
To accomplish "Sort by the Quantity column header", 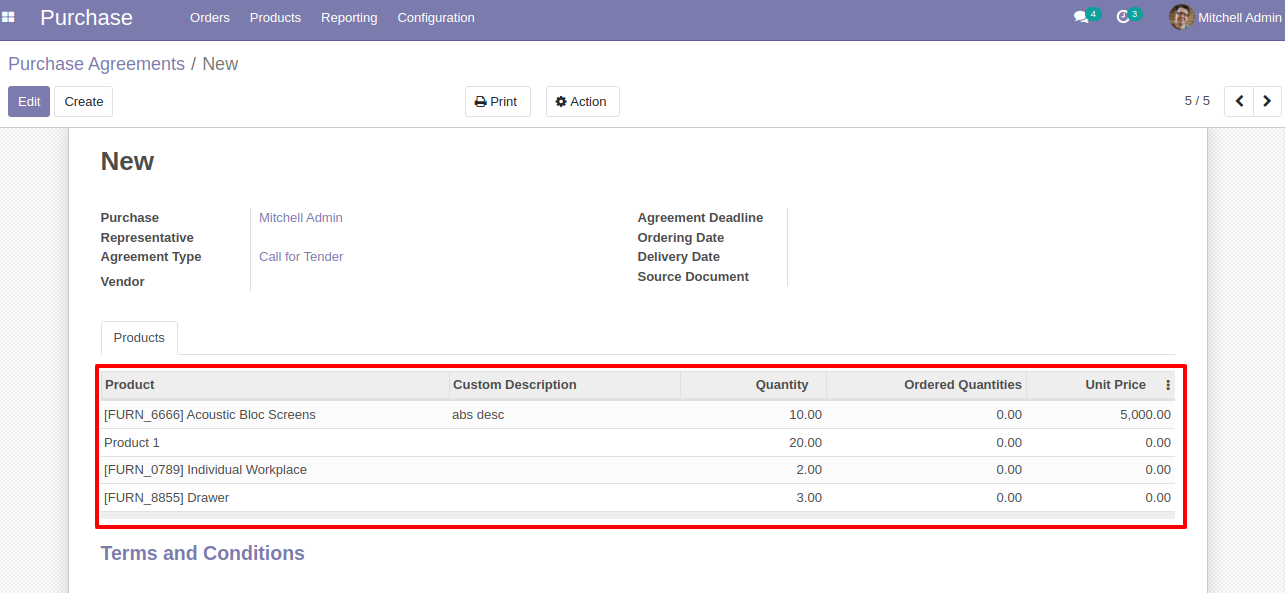I will 781,385.
